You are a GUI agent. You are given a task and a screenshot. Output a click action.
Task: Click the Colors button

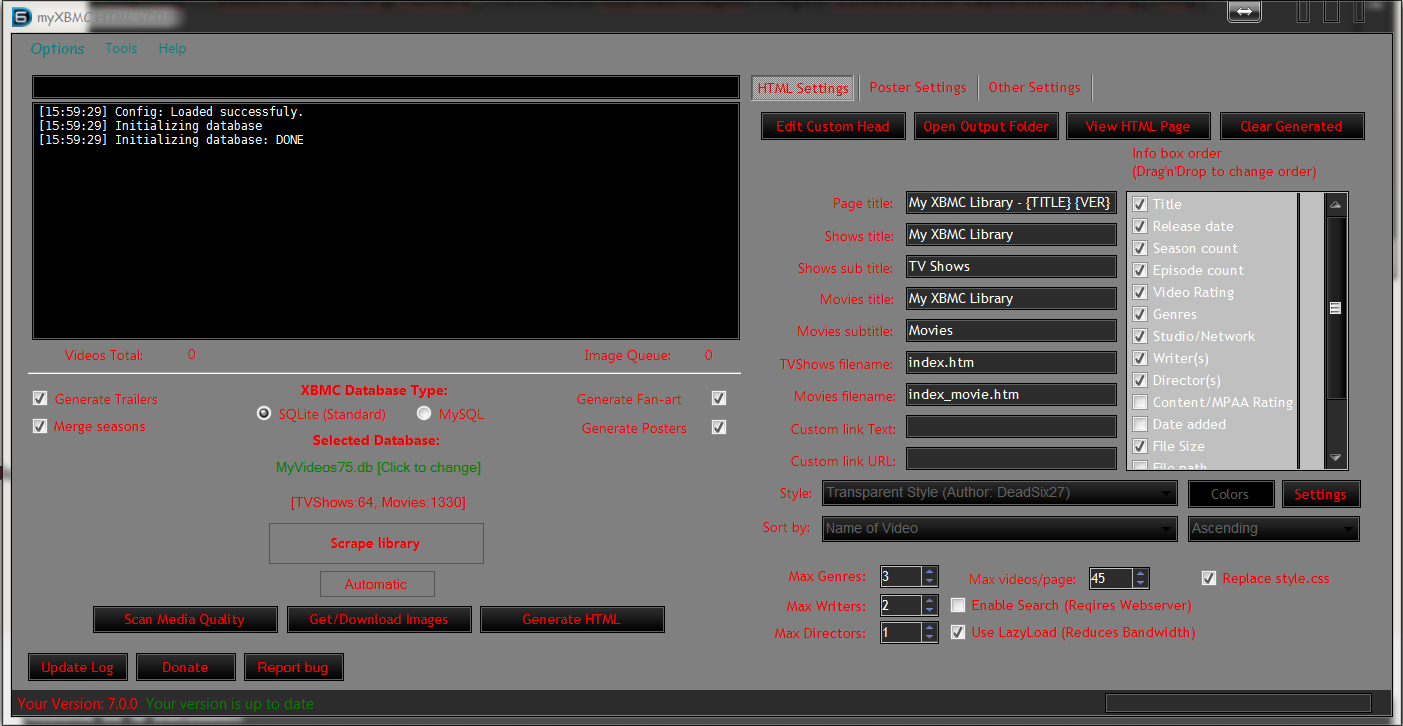pyautogui.click(x=1230, y=494)
